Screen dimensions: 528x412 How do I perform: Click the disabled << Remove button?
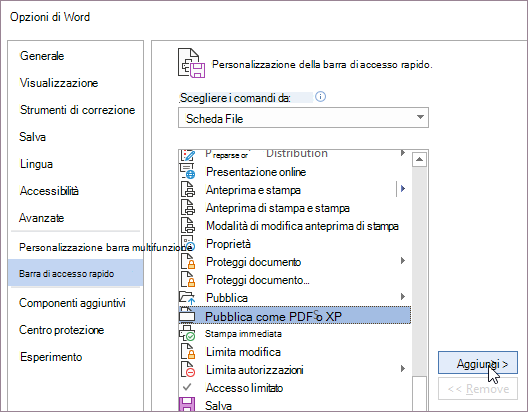point(477,389)
